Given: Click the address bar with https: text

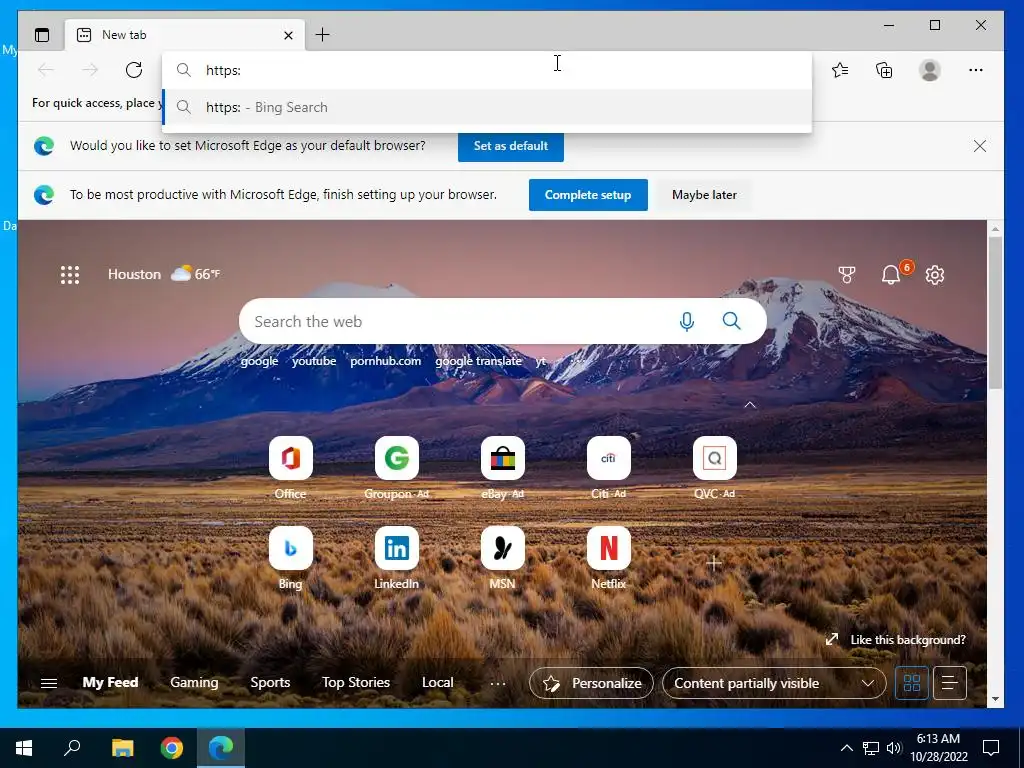Looking at the screenshot, I should 487,70.
